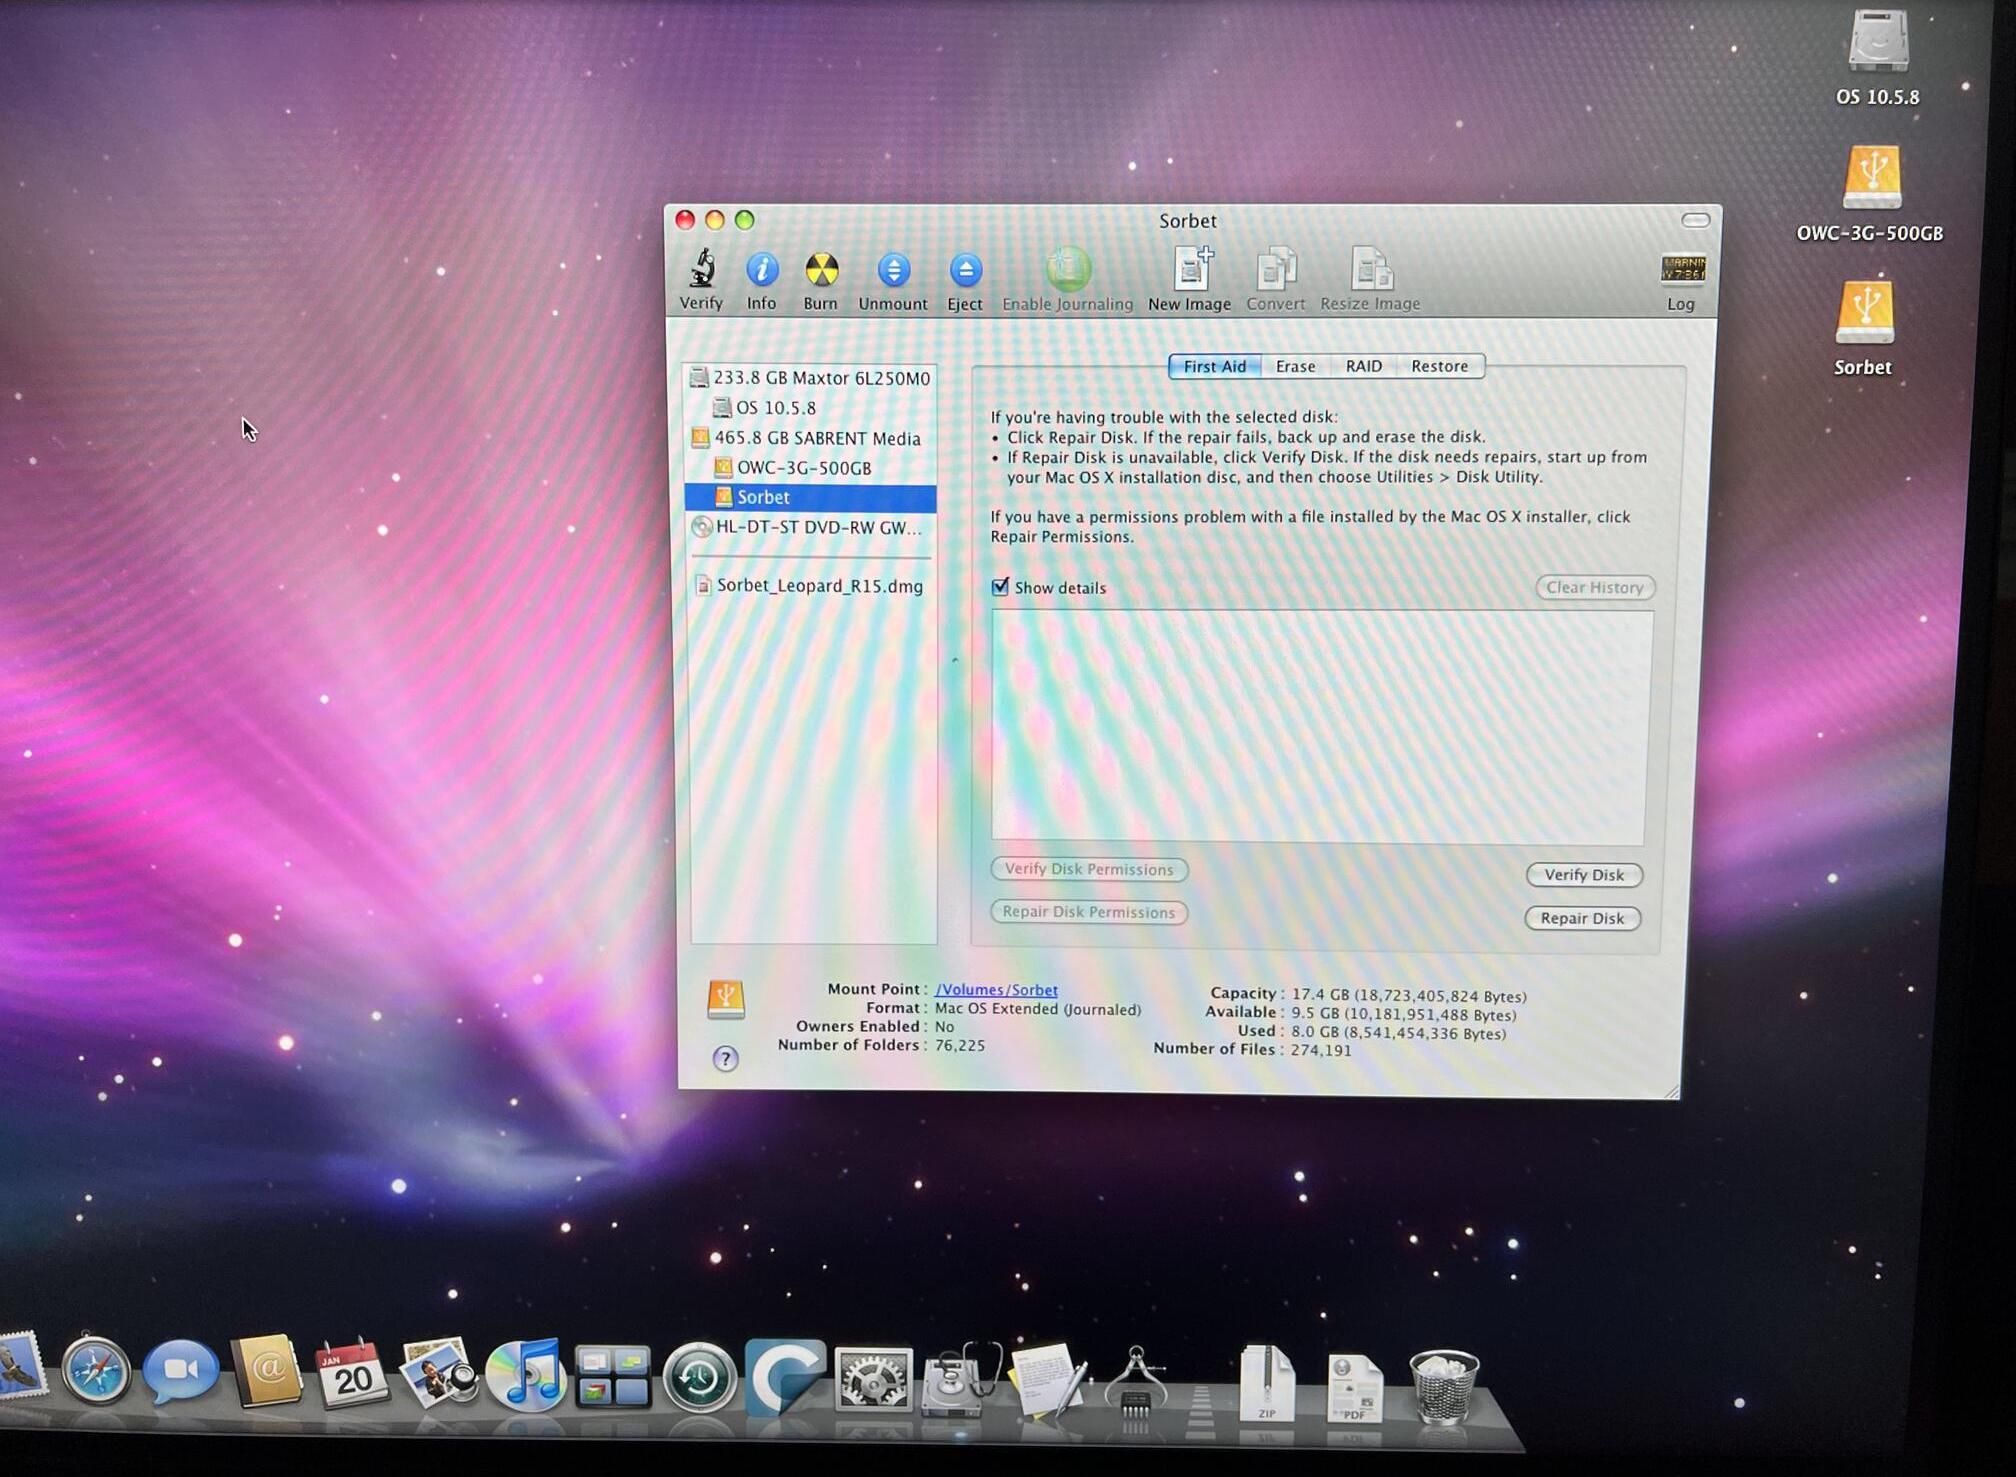2016x1477 pixels.
Task: Open Address Book from the Dock
Action: point(266,1371)
